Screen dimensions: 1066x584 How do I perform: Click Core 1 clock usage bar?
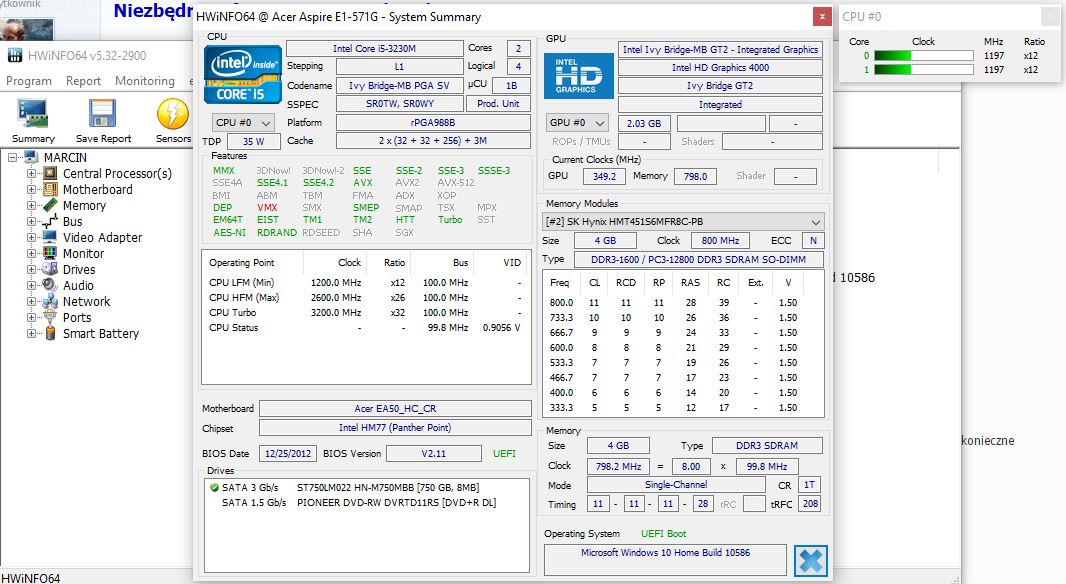click(924, 69)
